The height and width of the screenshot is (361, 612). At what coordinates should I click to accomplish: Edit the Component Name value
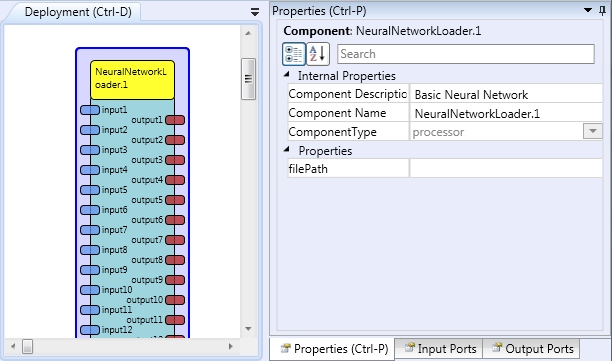(506, 113)
